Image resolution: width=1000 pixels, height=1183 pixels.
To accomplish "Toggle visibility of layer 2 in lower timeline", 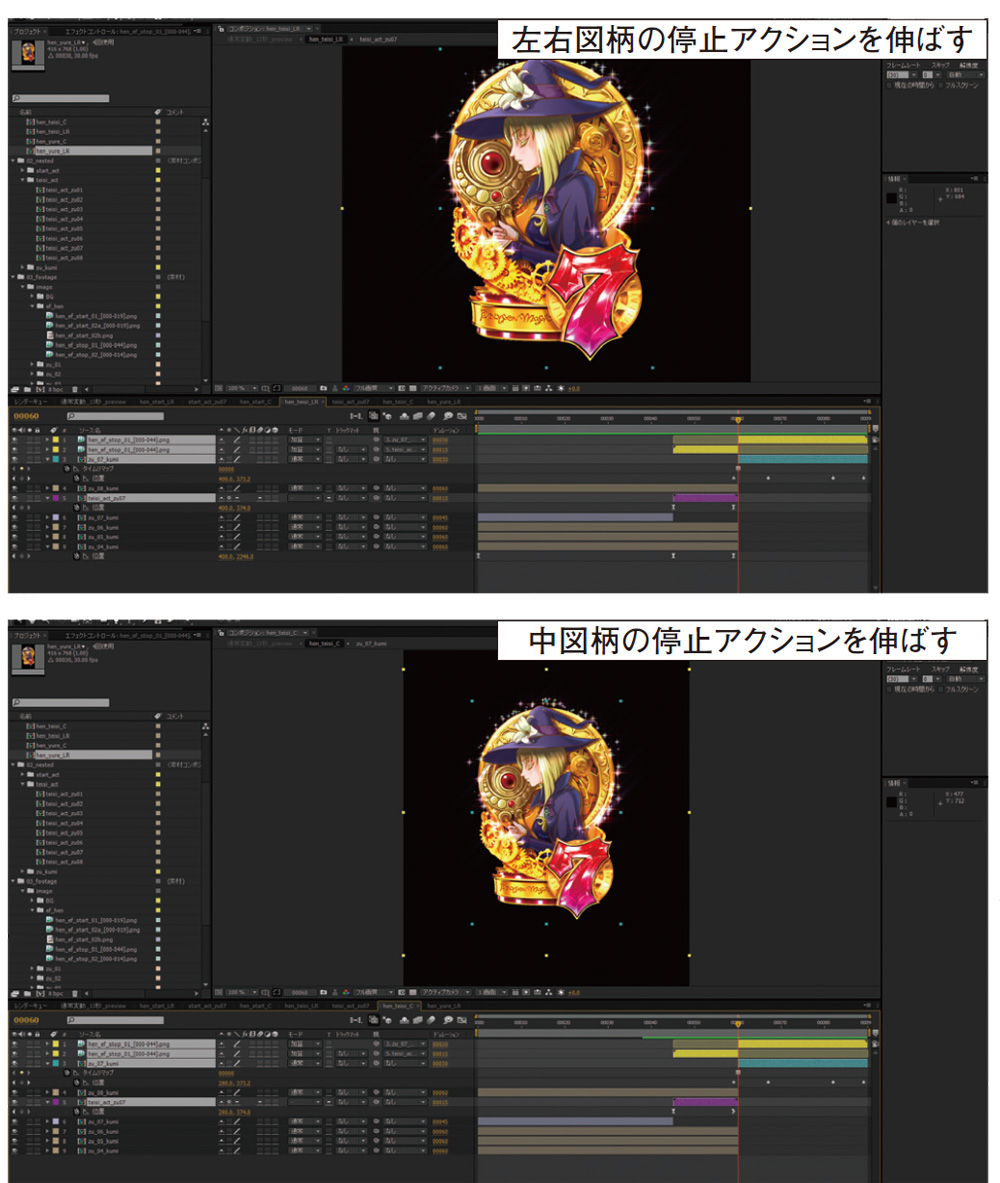I will (14, 1053).
